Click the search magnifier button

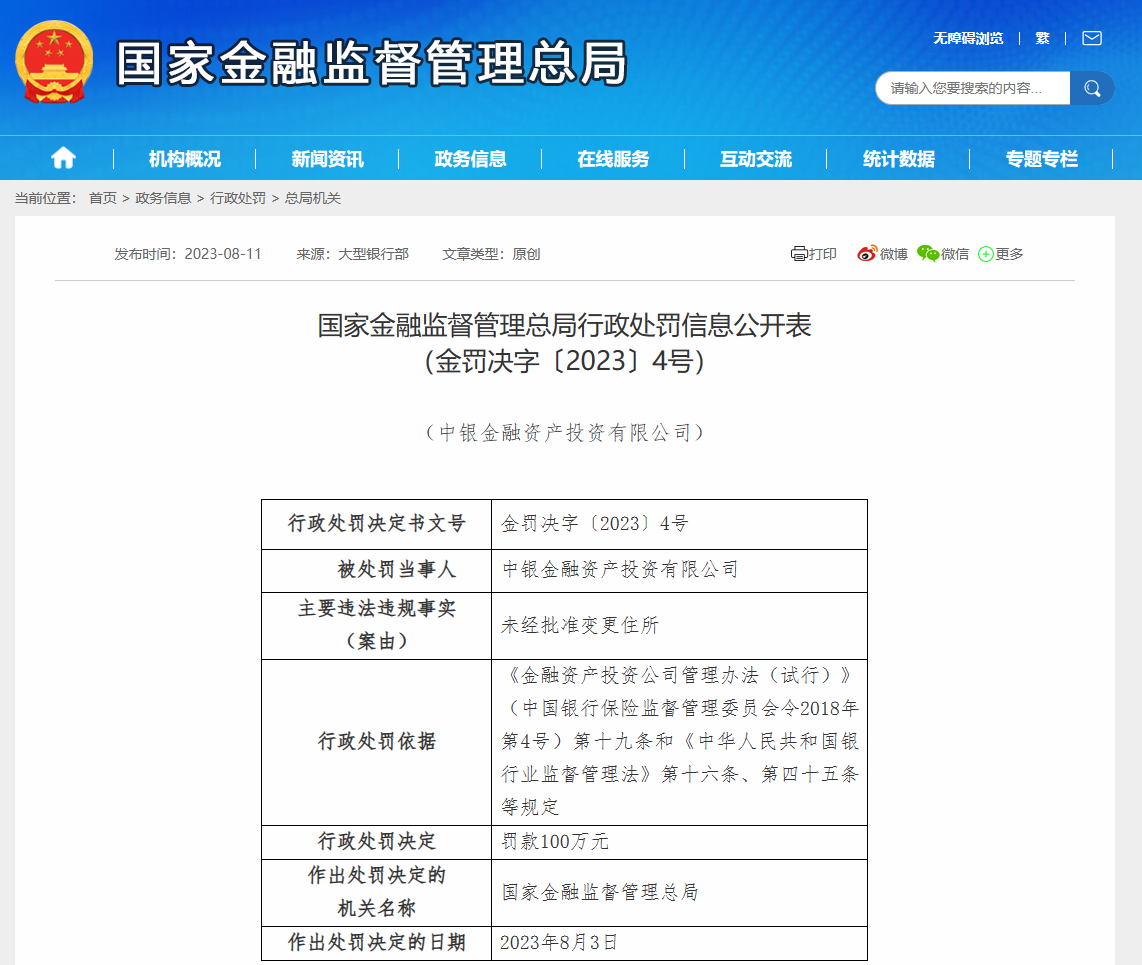click(x=1092, y=88)
